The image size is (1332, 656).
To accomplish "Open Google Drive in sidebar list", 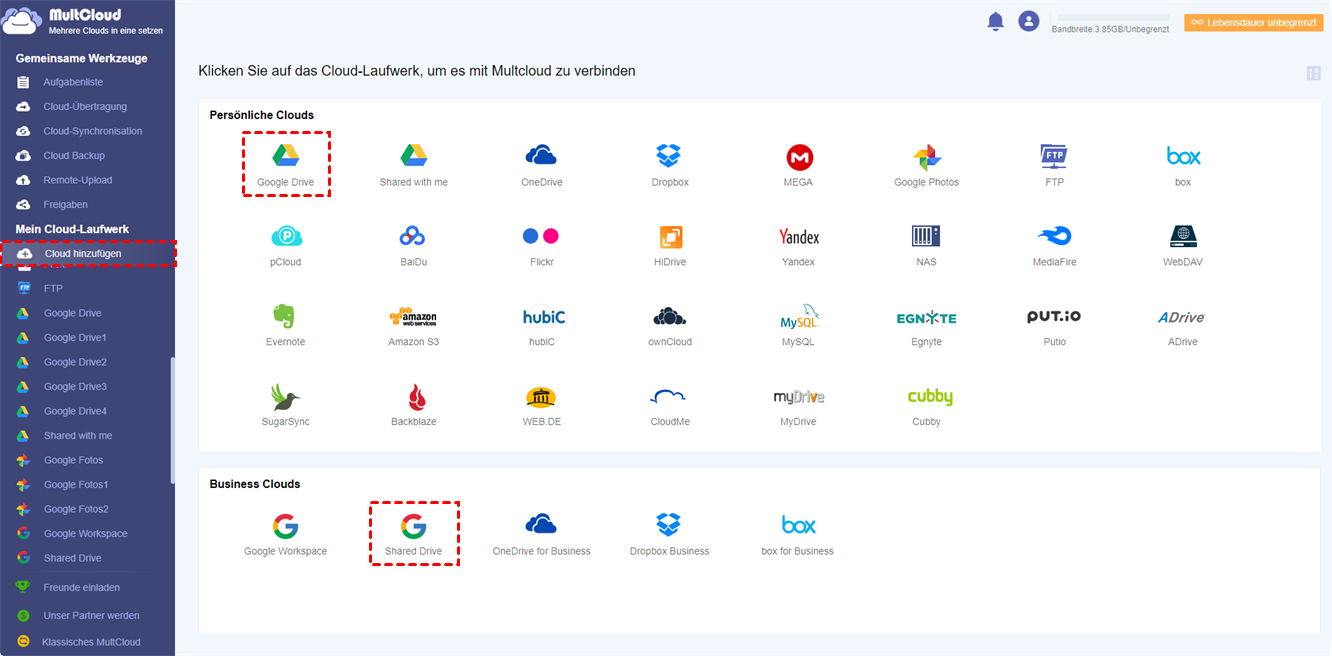I will pos(72,313).
